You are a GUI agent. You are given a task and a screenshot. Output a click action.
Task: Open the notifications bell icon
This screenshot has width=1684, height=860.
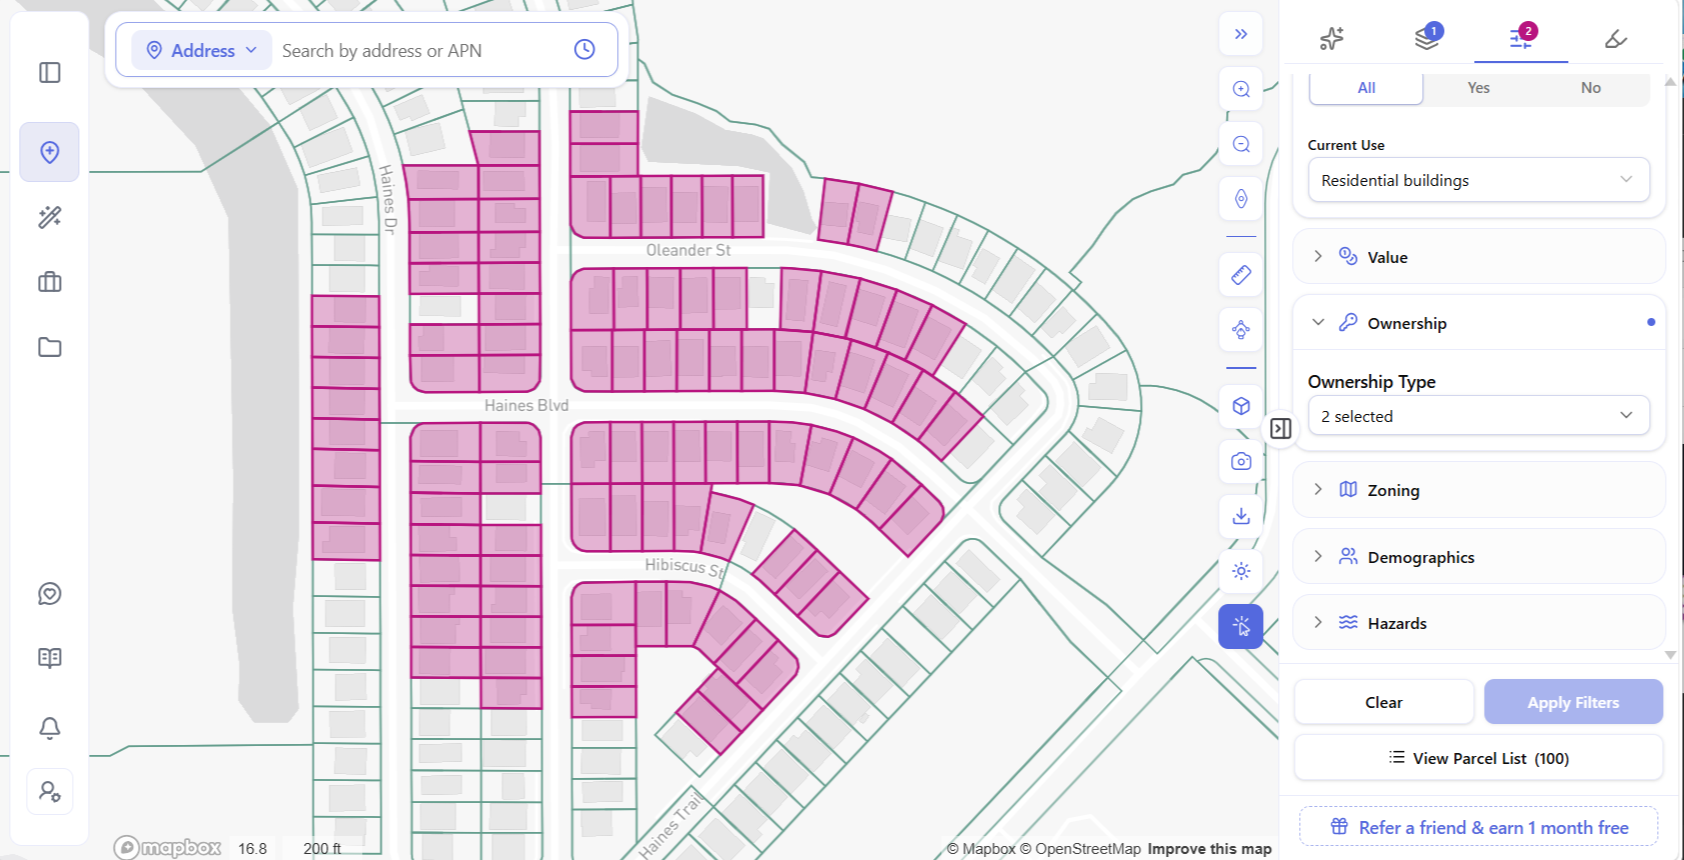49,728
